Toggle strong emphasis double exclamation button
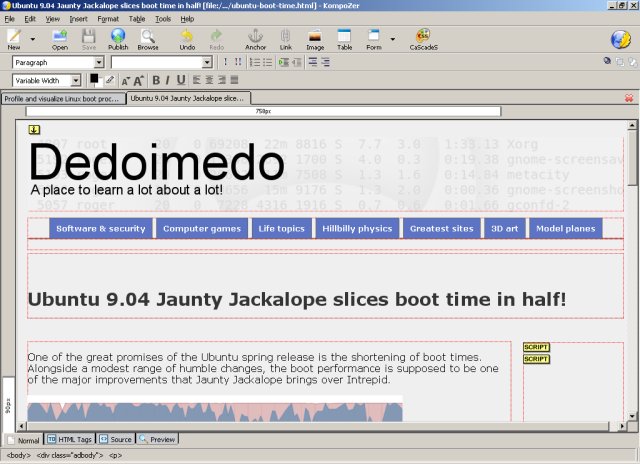The image size is (640, 464). 238,62
